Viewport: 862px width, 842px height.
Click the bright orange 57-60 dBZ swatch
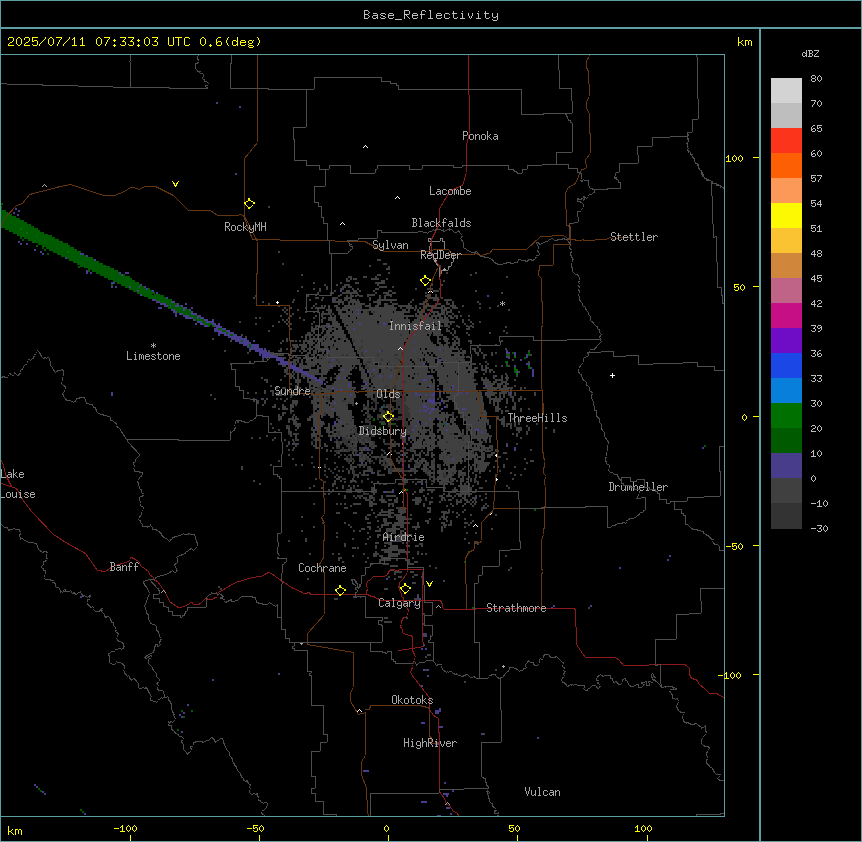(x=786, y=165)
